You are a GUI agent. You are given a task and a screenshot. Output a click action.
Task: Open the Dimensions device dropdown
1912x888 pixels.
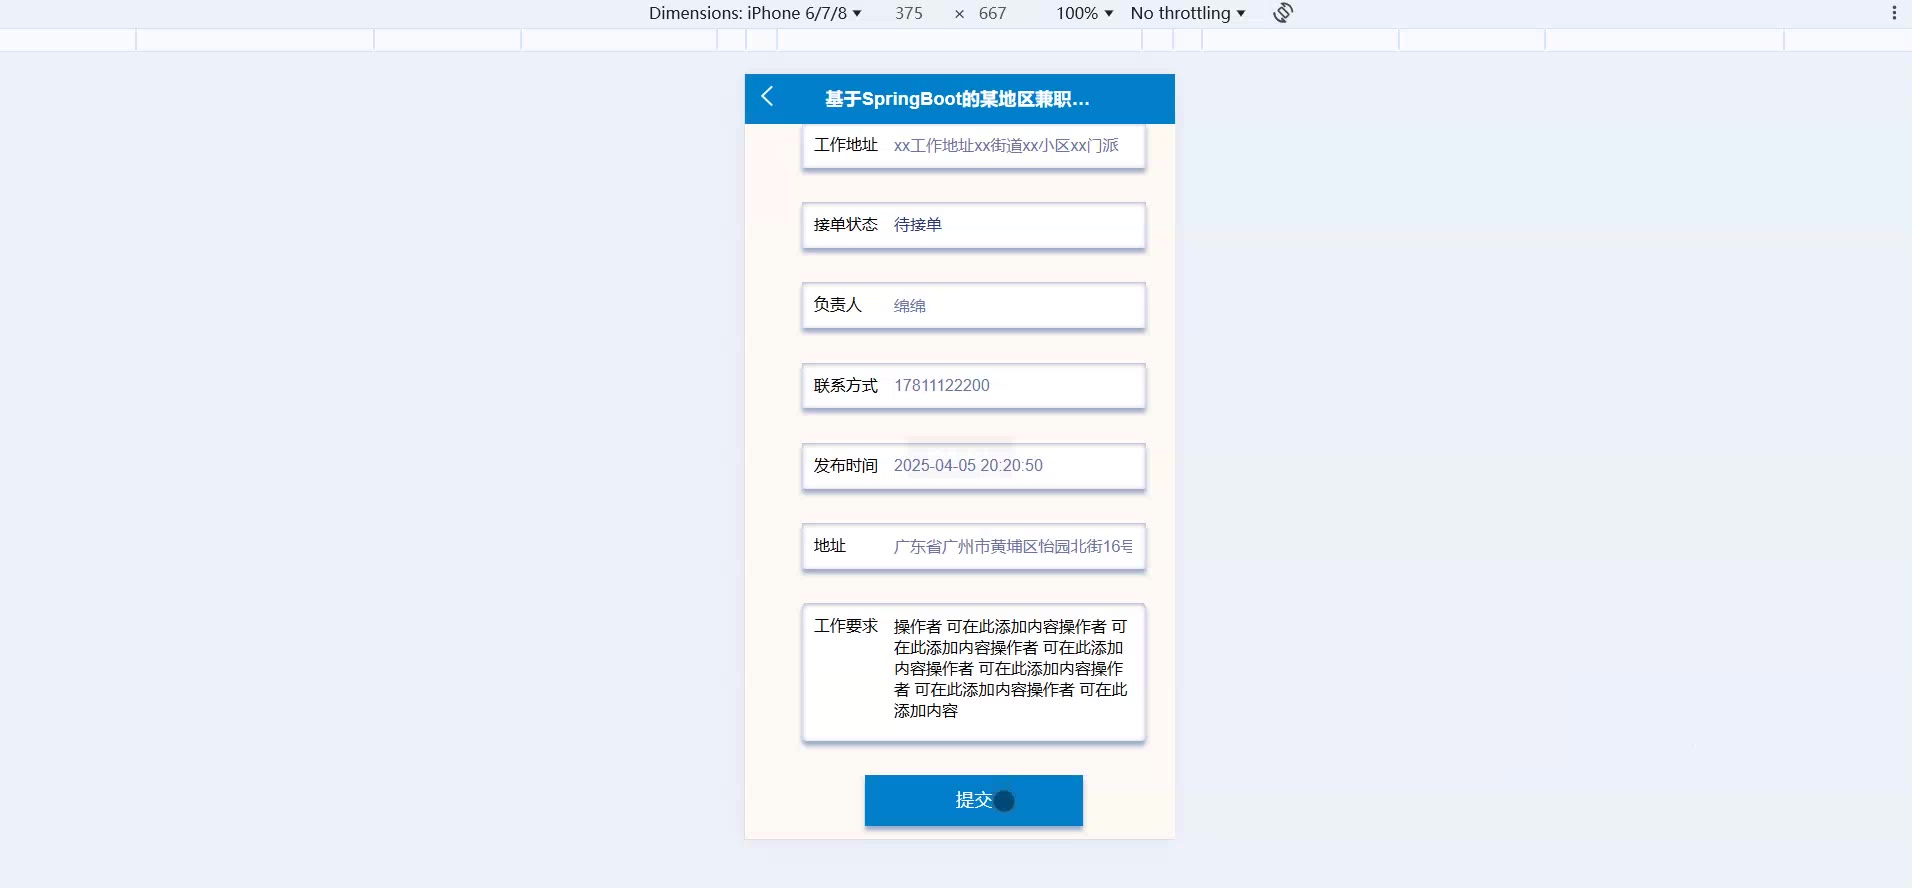click(755, 13)
